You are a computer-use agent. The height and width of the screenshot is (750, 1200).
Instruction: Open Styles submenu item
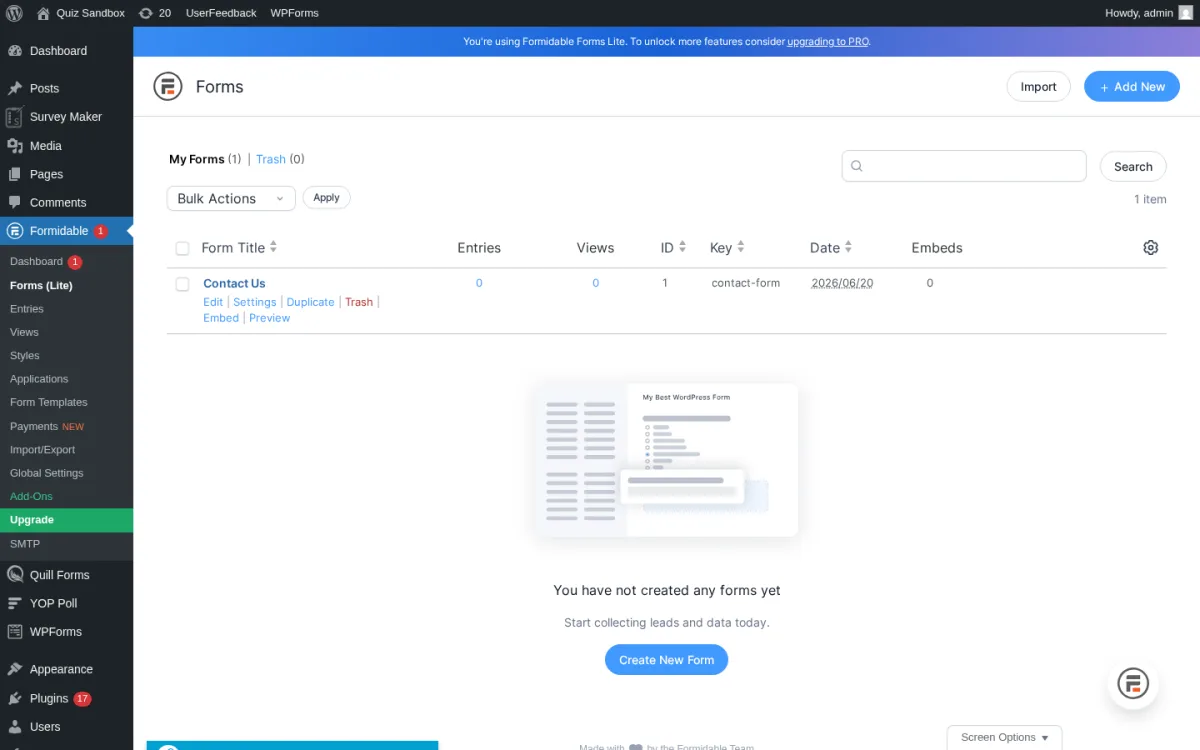point(25,355)
